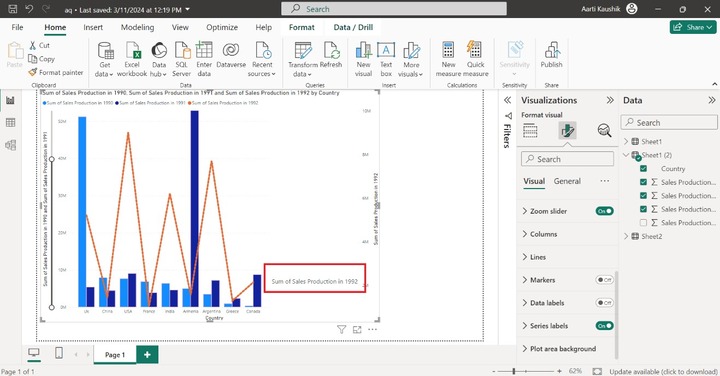The height and width of the screenshot is (376, 720).
Task: Click the Refresh queries icon
Action: pyautogui.click(x=331, y=50)
